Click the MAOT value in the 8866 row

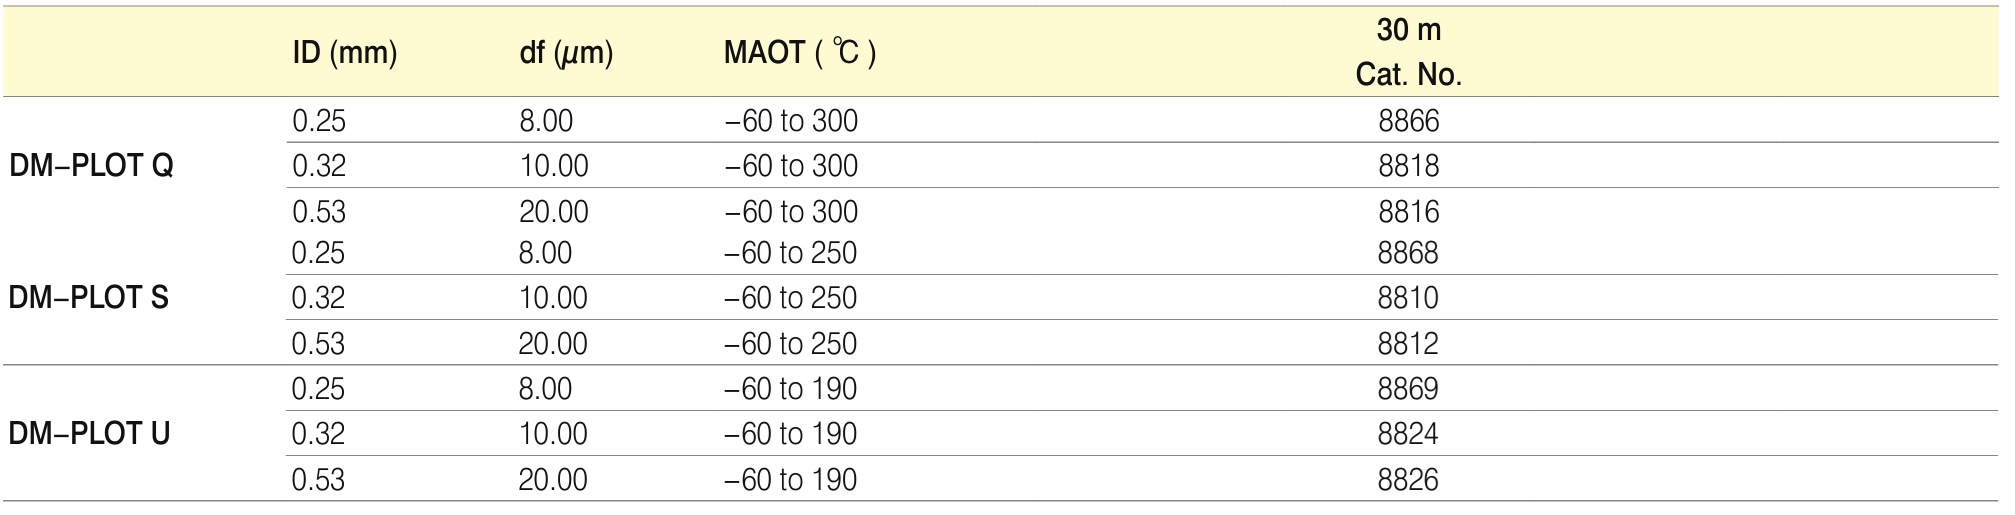[x=790, y=121]
